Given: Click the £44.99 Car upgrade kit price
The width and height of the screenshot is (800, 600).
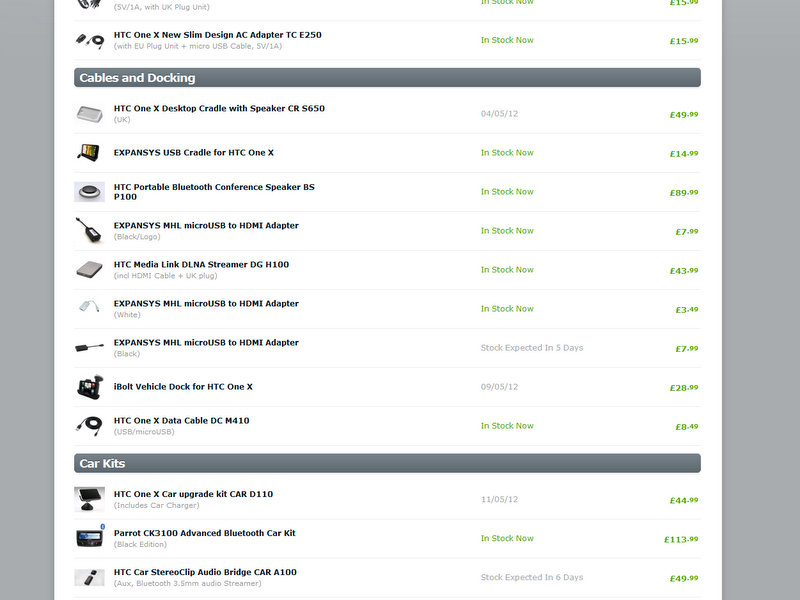Looking at the screenshot, I should (684, 500).
